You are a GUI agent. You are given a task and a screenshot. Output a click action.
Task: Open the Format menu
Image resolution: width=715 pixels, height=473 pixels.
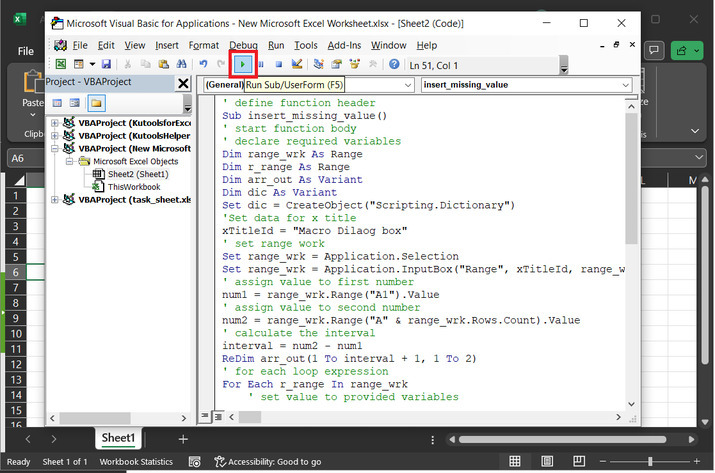coord(204,45)
